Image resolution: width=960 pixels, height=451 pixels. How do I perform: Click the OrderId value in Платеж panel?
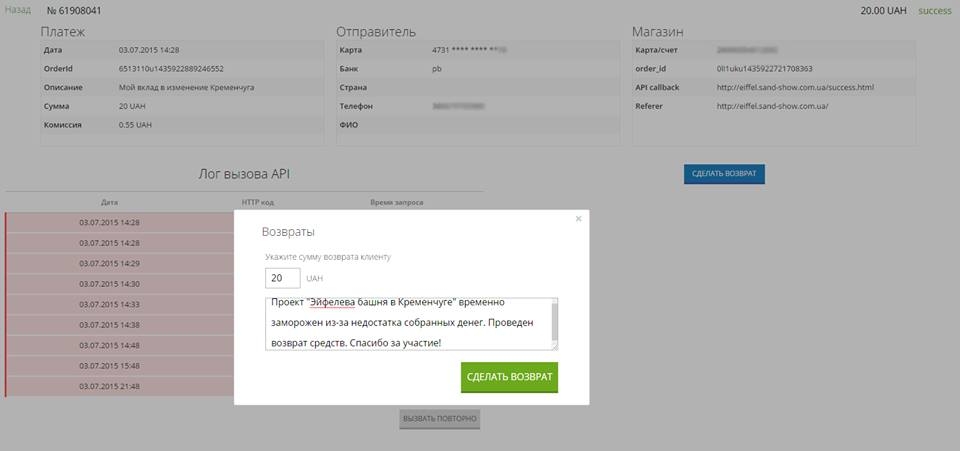point(171,69)
